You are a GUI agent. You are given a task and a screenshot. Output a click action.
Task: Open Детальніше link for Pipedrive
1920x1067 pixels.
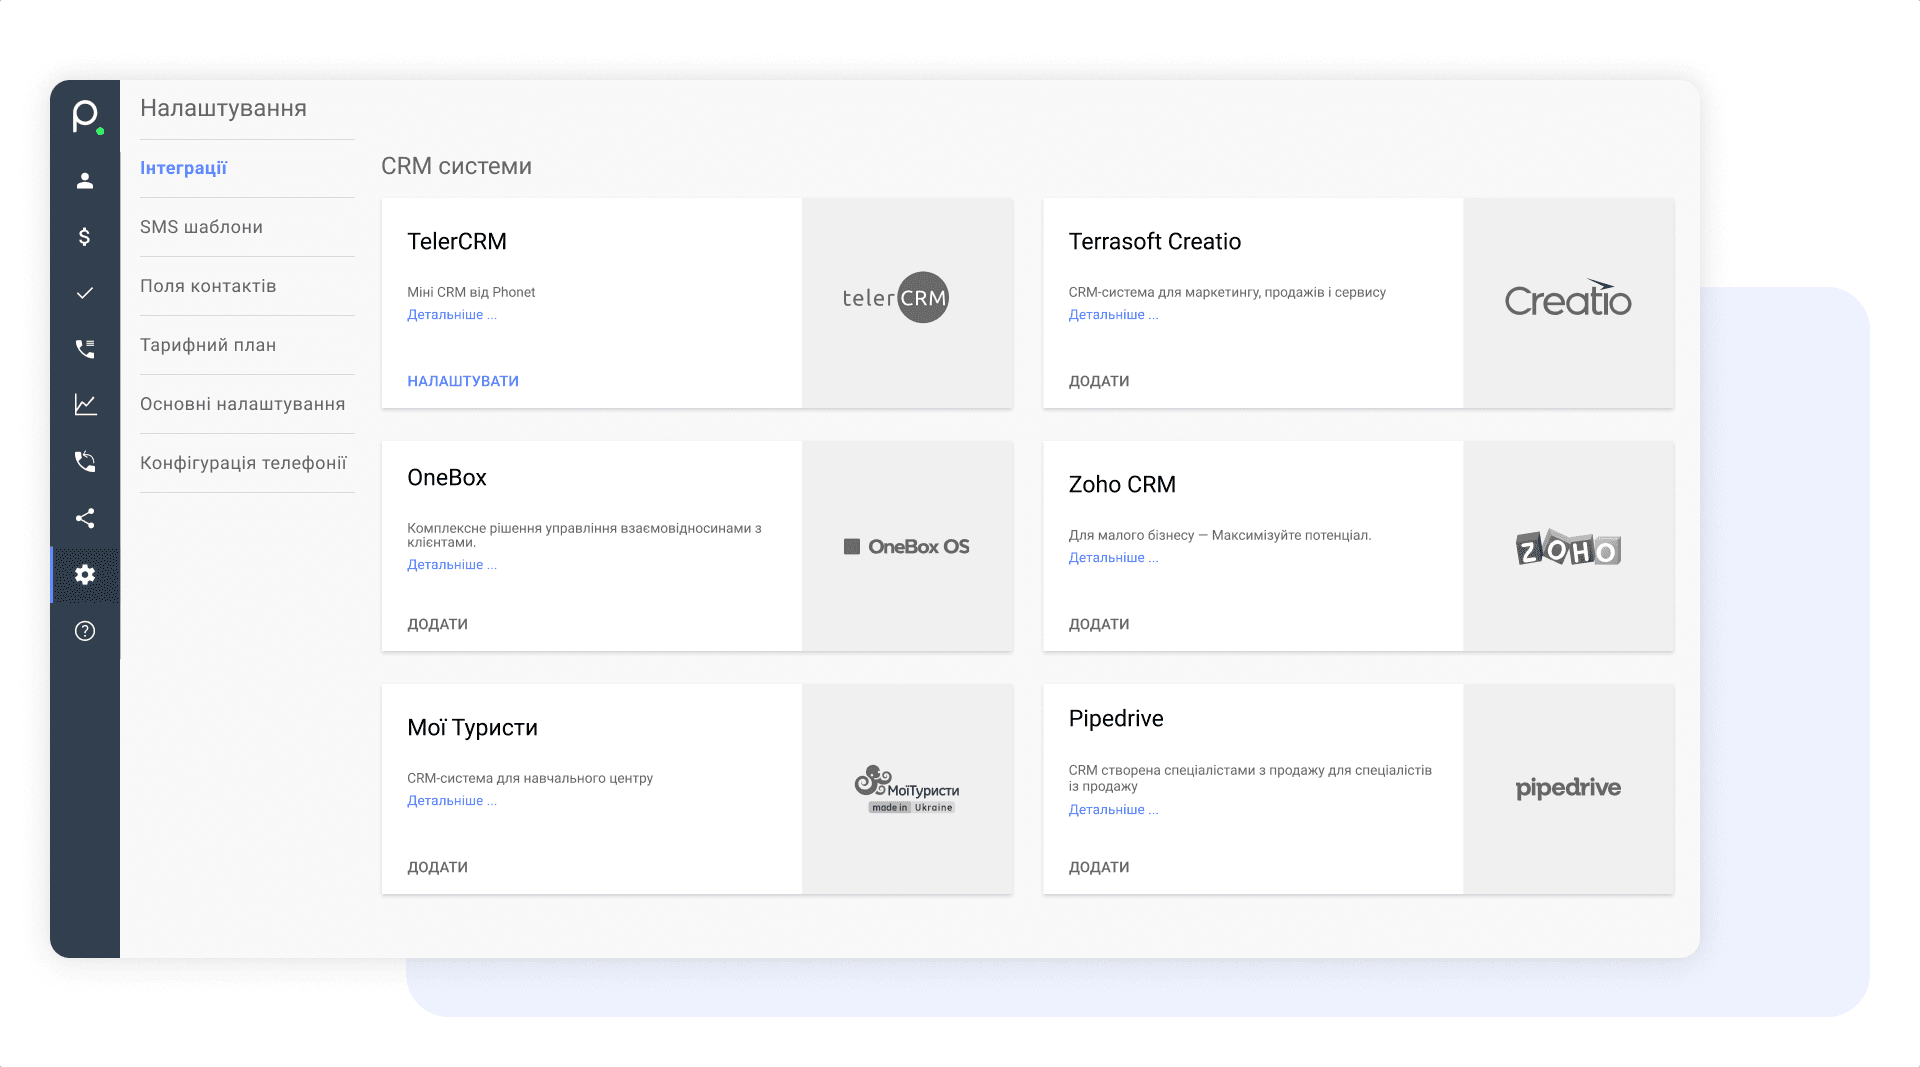[x=1114, y=810]
